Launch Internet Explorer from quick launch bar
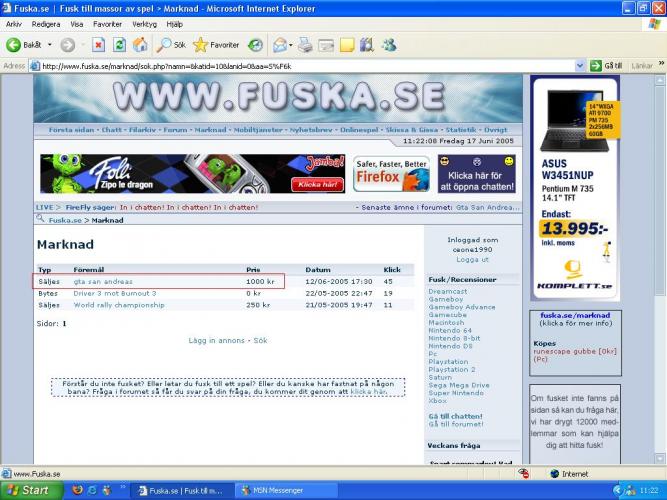This screenshot has height=500, width=667. [92, 490]
